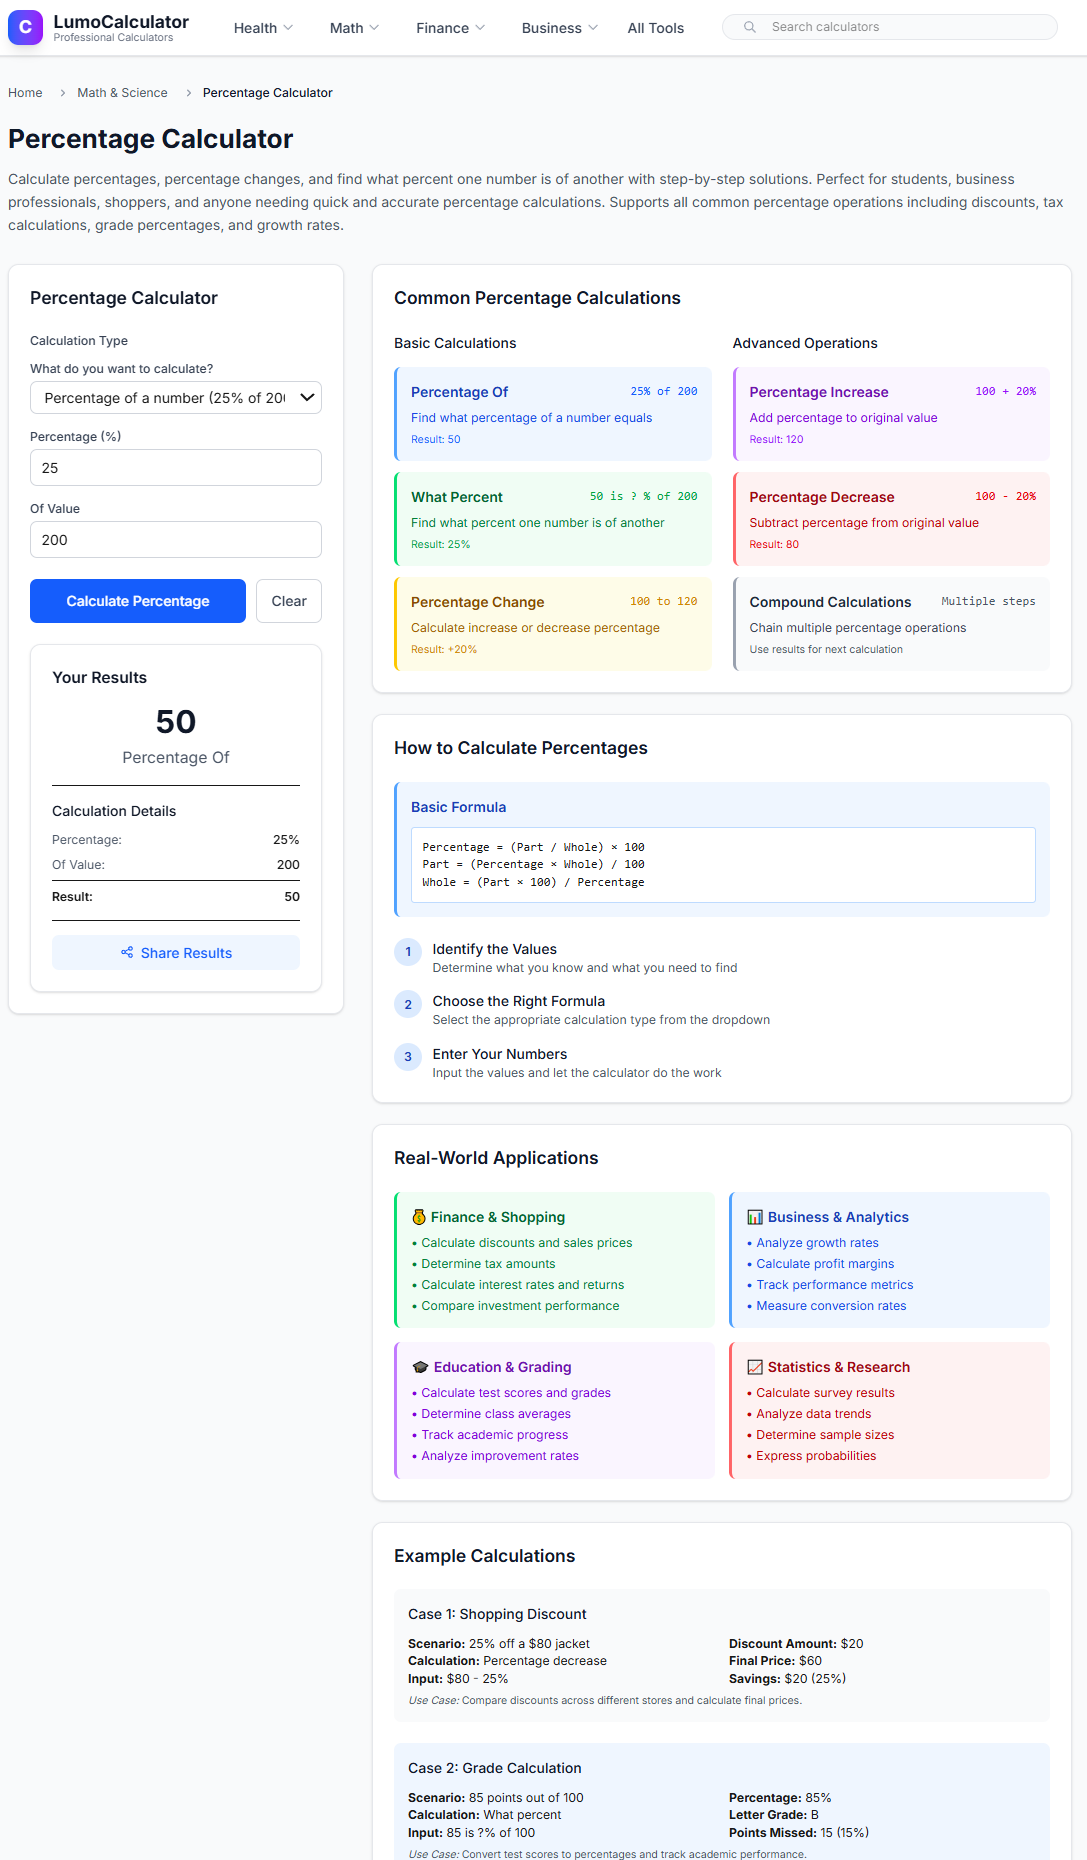Image resolution: width=1087 pixels, height=1860 pixels.
Task: Click the Statistics & Research graph icon
Action: coord(755,1367)
